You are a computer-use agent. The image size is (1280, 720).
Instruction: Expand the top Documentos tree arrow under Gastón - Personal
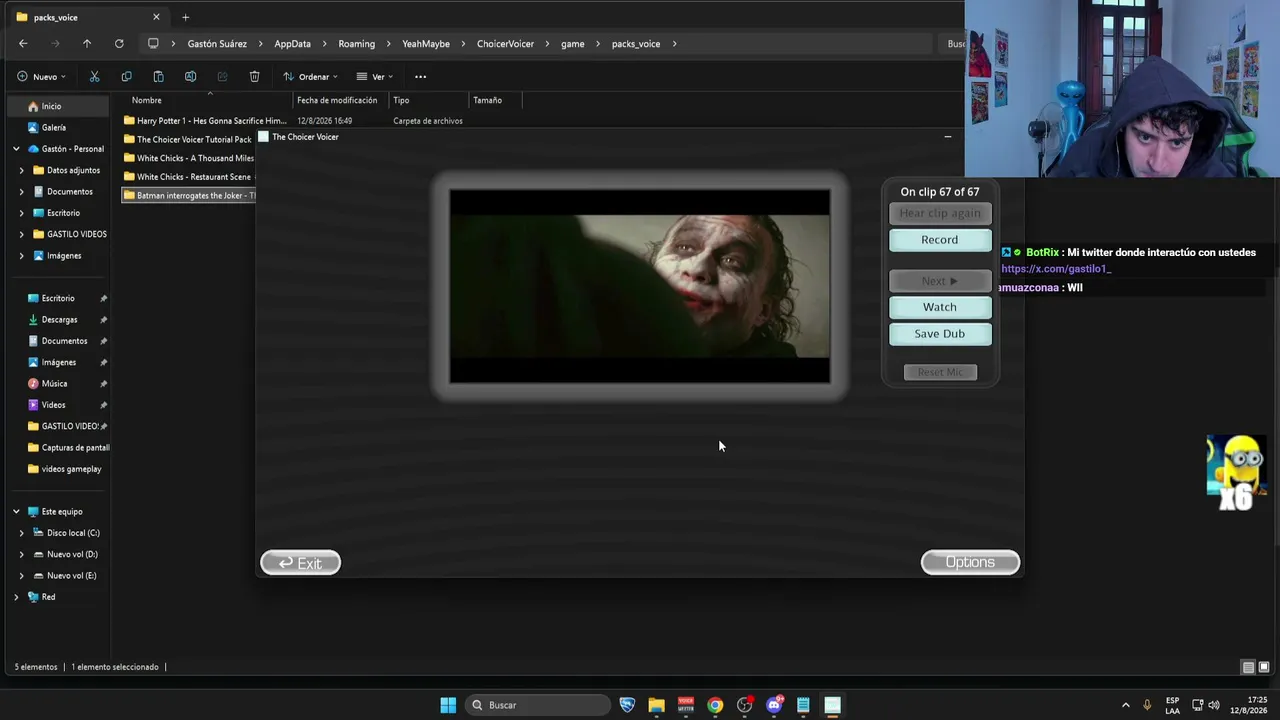22,192
